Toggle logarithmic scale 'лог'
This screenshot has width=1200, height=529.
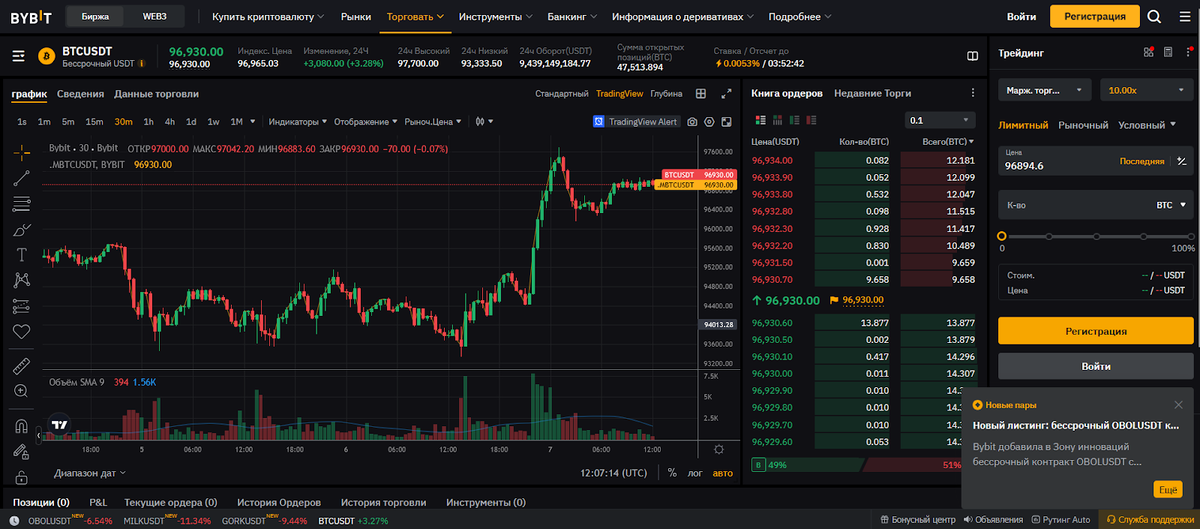point(695,473)
